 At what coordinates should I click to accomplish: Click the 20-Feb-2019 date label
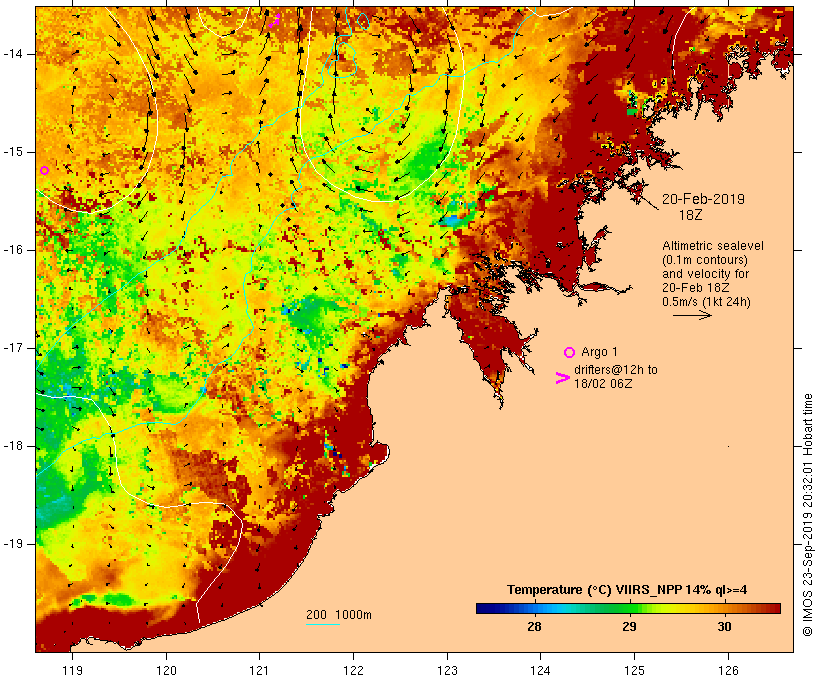point(703,199)
